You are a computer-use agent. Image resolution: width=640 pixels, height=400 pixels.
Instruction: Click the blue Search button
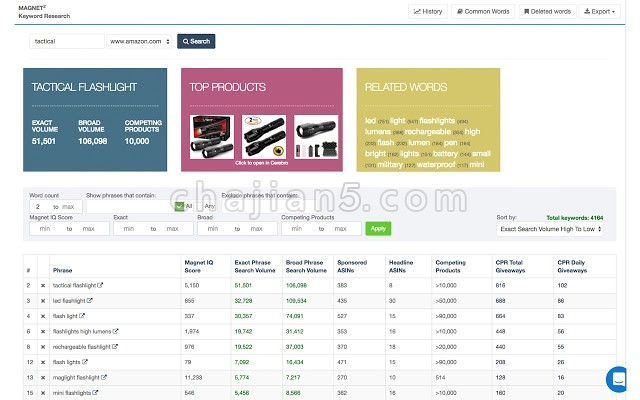pyautogui.click(x=195, y=42)
